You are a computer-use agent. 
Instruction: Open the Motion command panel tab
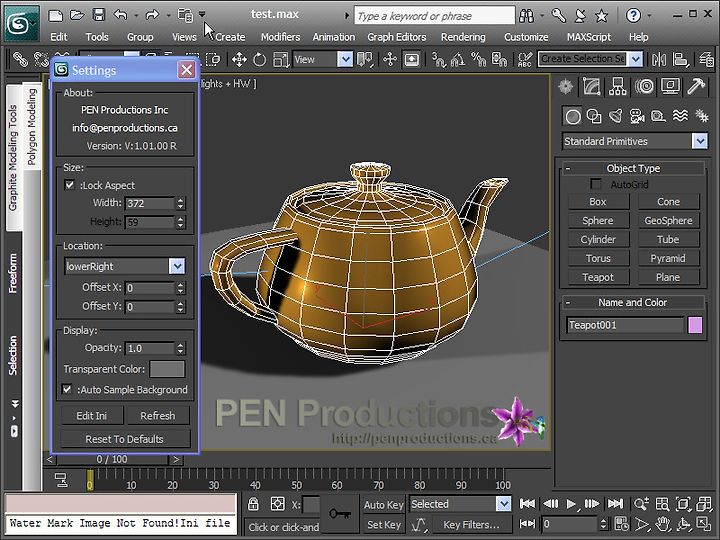click(644, 86)
